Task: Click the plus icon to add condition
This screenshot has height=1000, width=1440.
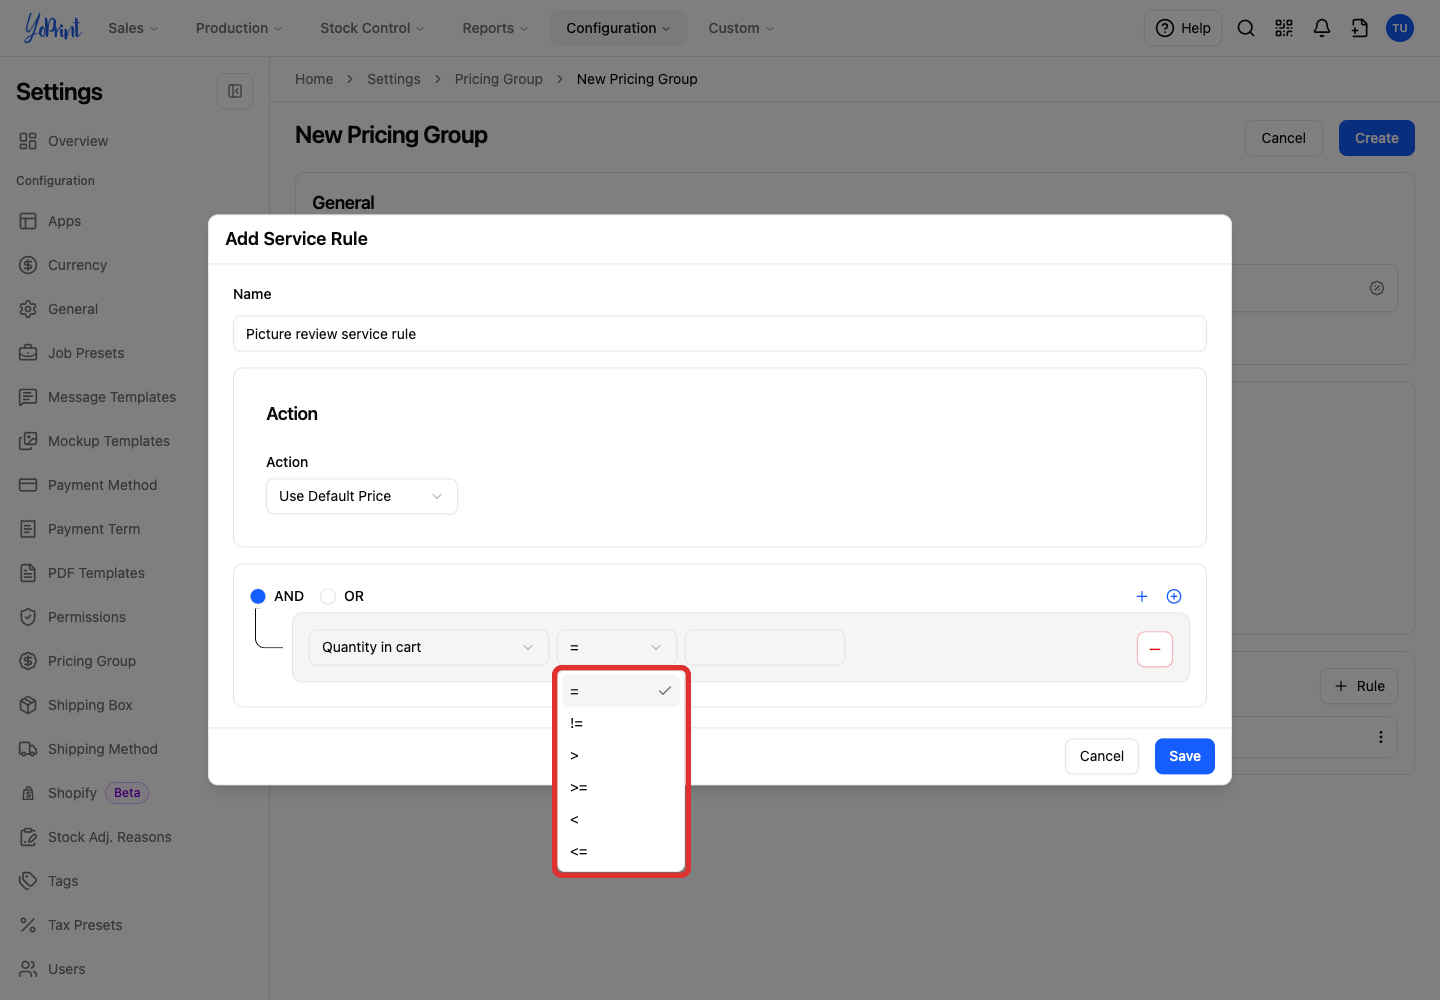Action: 1142,596
